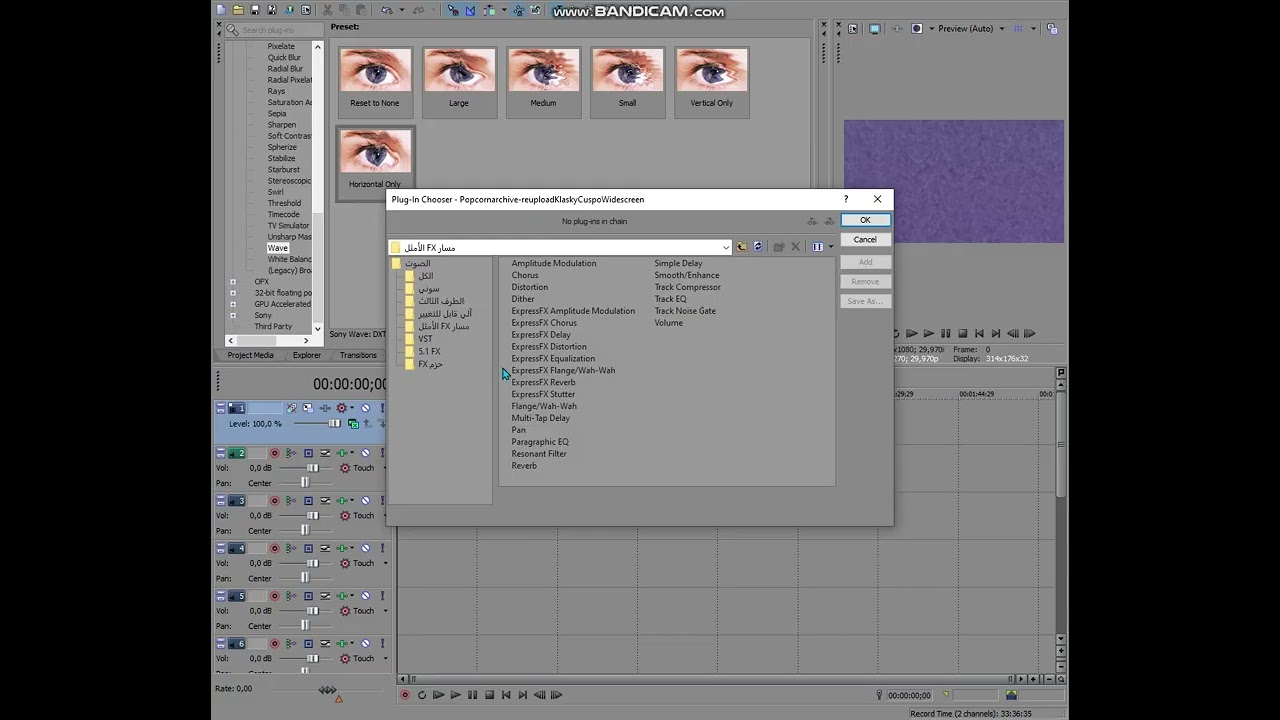Click the Undo arrow icon in toolbar
Viewport: 1280px width, 720px height.
tap(386, 10)
